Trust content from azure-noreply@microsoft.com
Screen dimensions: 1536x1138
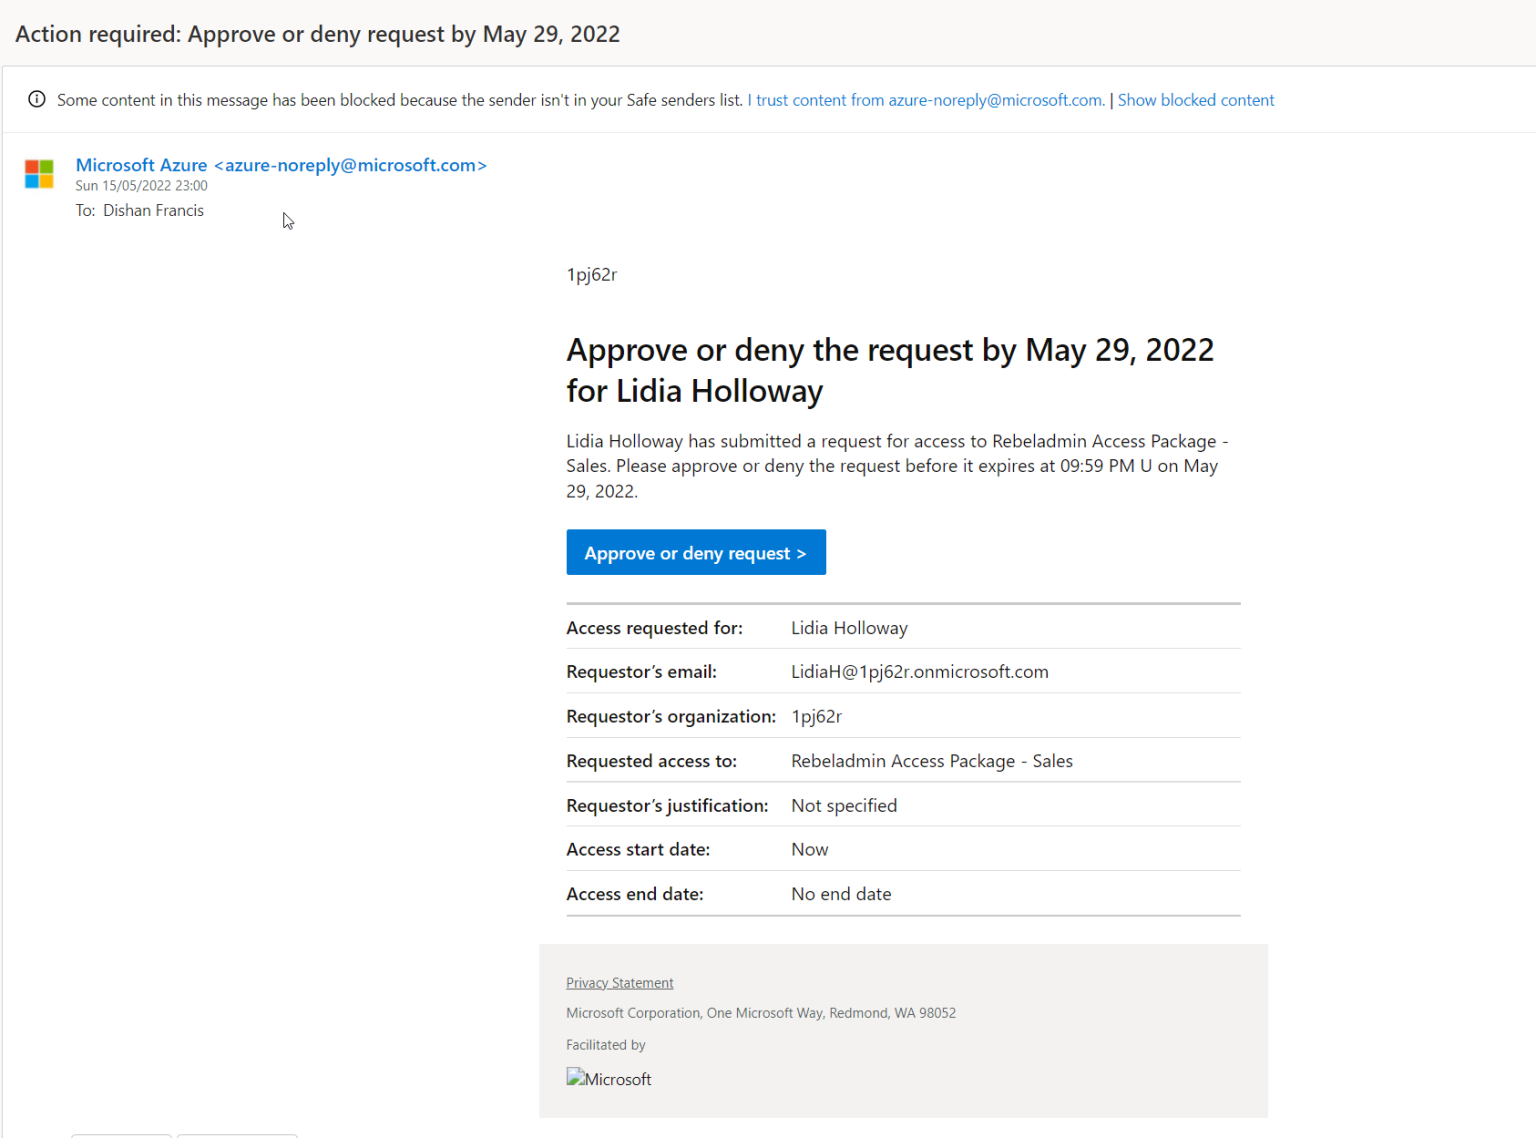coord(925,100)
